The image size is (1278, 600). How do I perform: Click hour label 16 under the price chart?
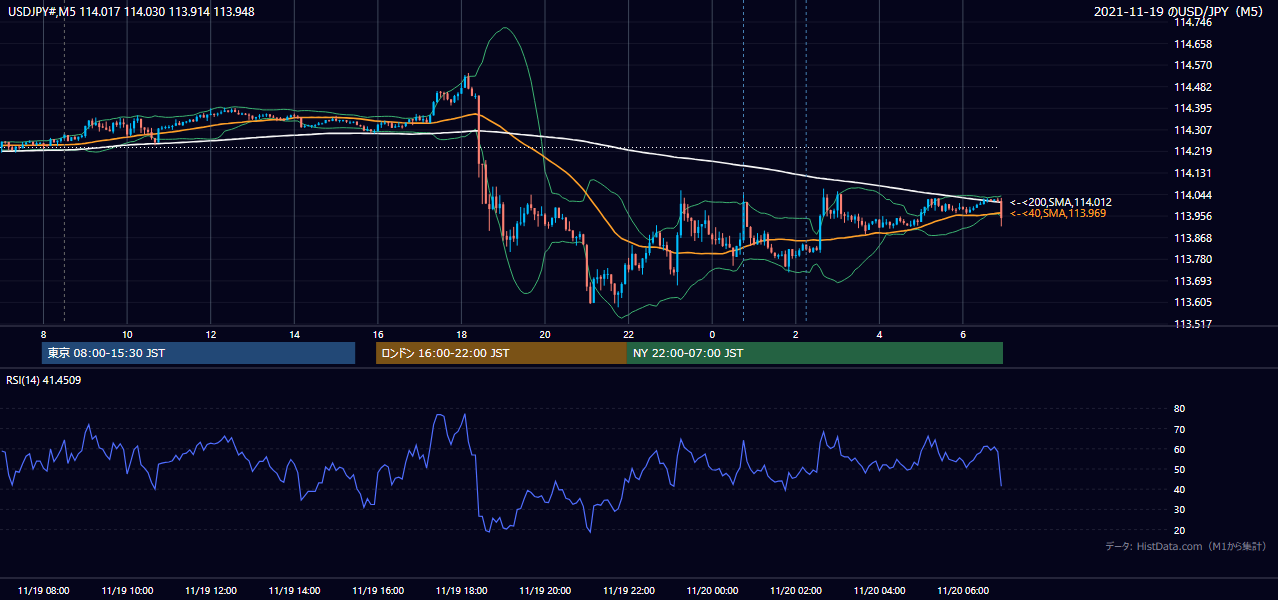[x=378, y=334]
